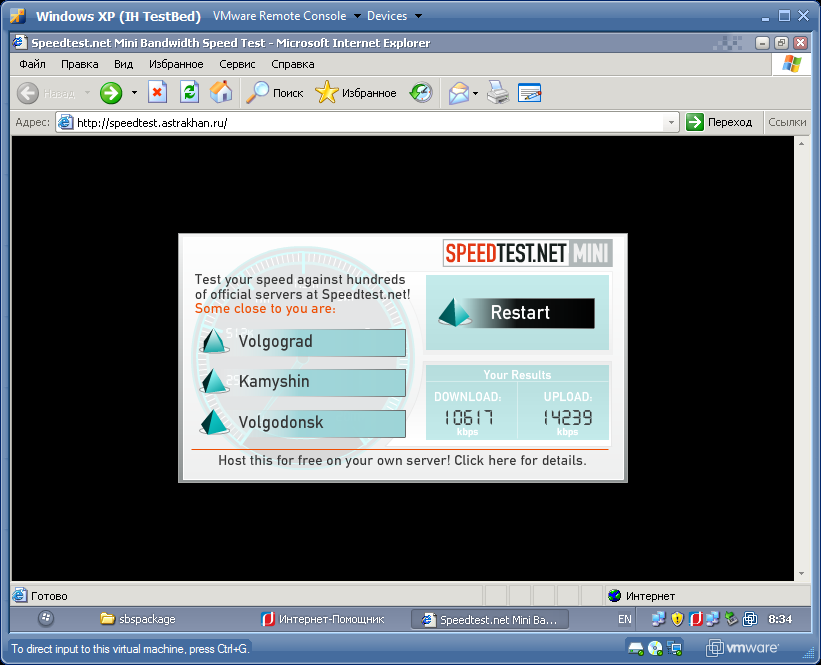Image resolution: width=821 pixels, height=665 pixels.
Task: Open the Избранное menu in menu bar
Action: [176, 64]
